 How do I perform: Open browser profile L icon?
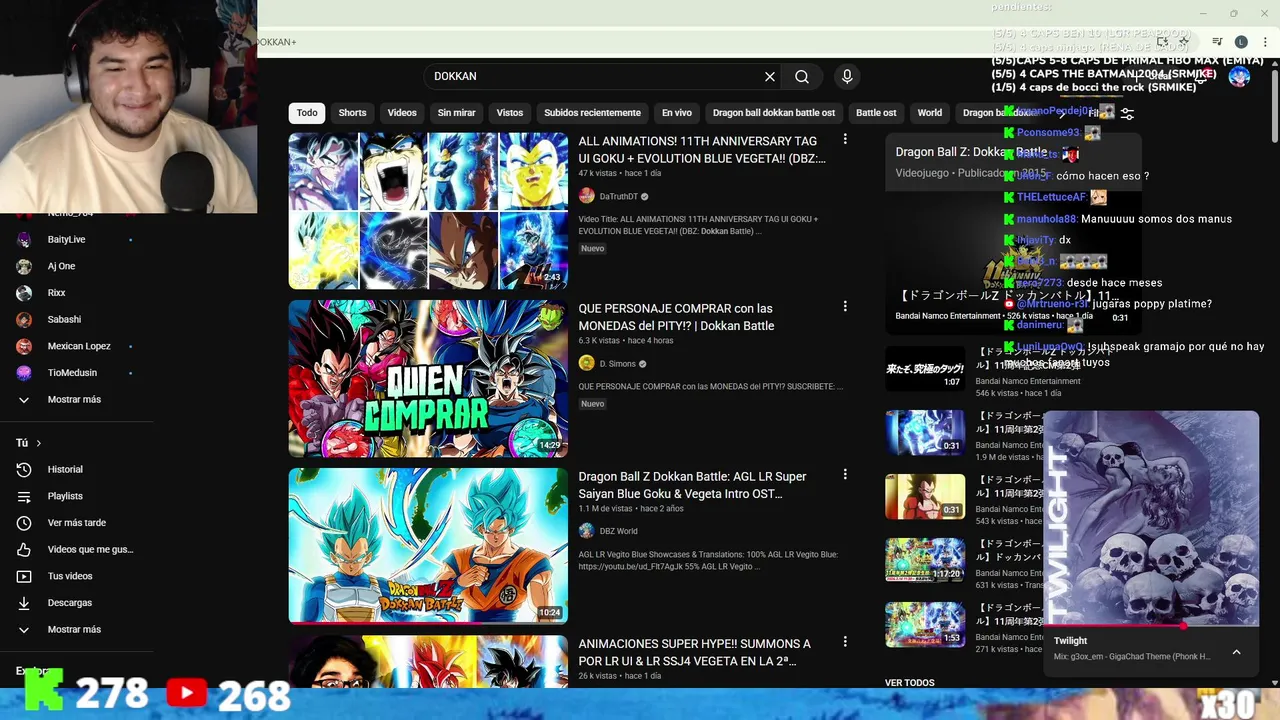1241,42
